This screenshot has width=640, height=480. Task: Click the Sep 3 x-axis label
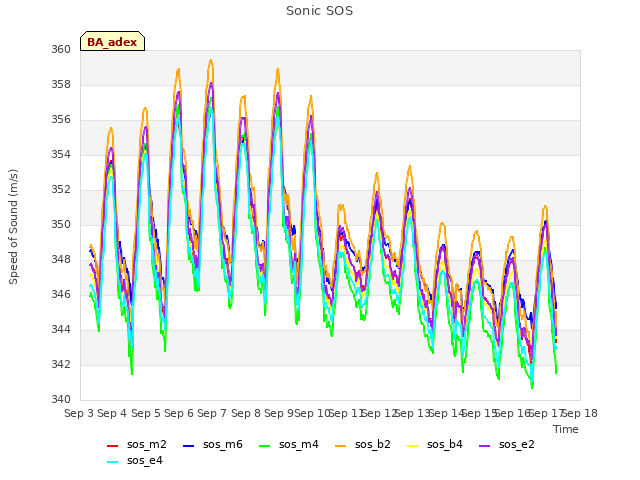coord(79,413)
